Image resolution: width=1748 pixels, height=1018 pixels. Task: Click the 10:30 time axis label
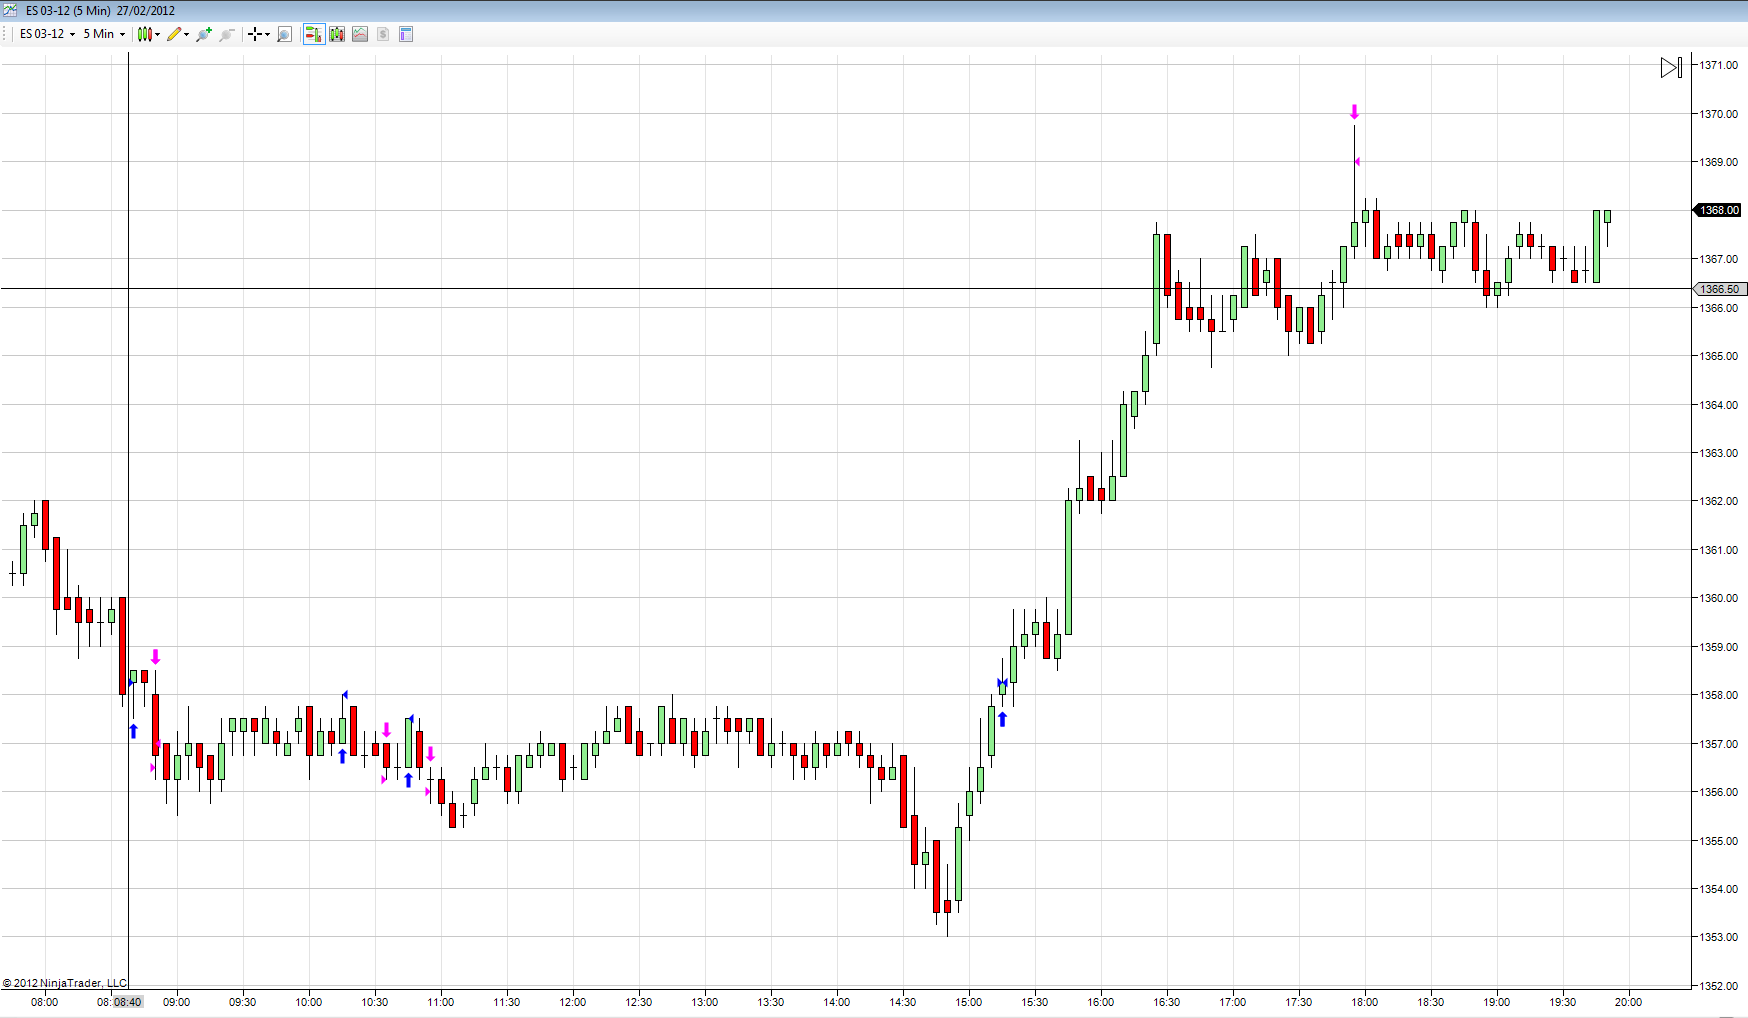coord(375,1002)
